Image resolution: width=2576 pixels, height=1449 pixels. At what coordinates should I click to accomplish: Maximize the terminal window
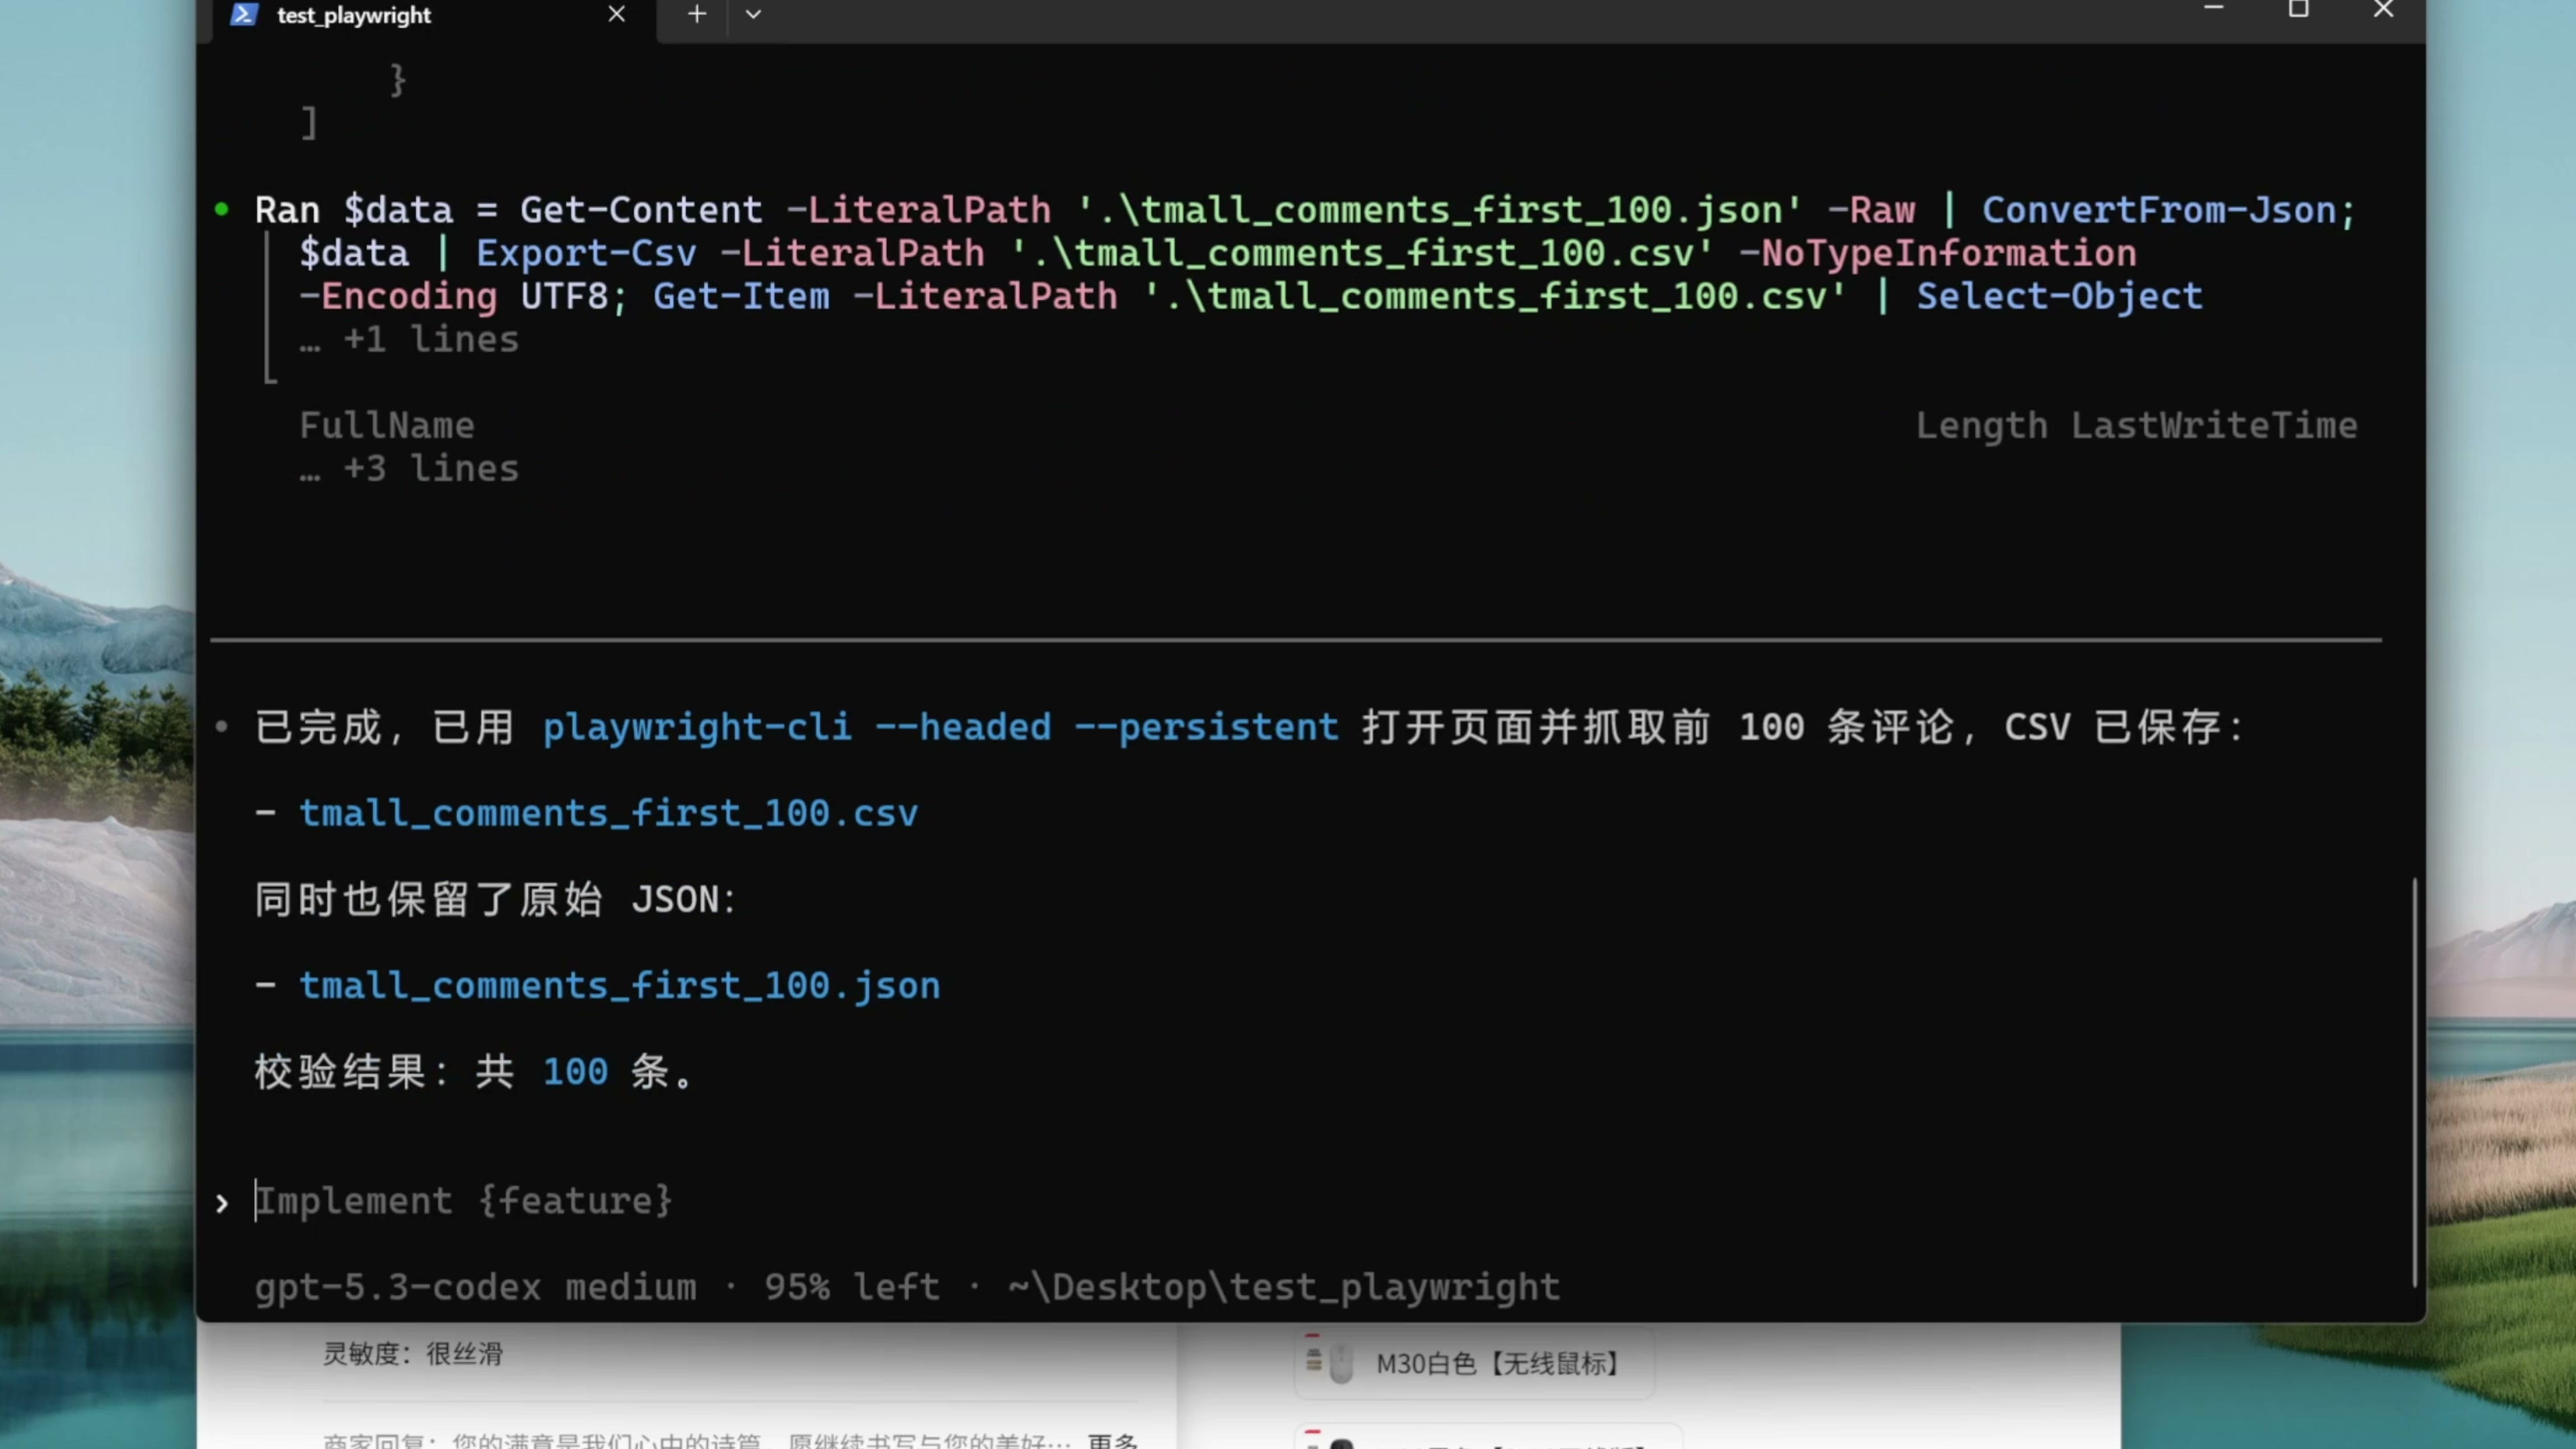[x=2298, y=9]
